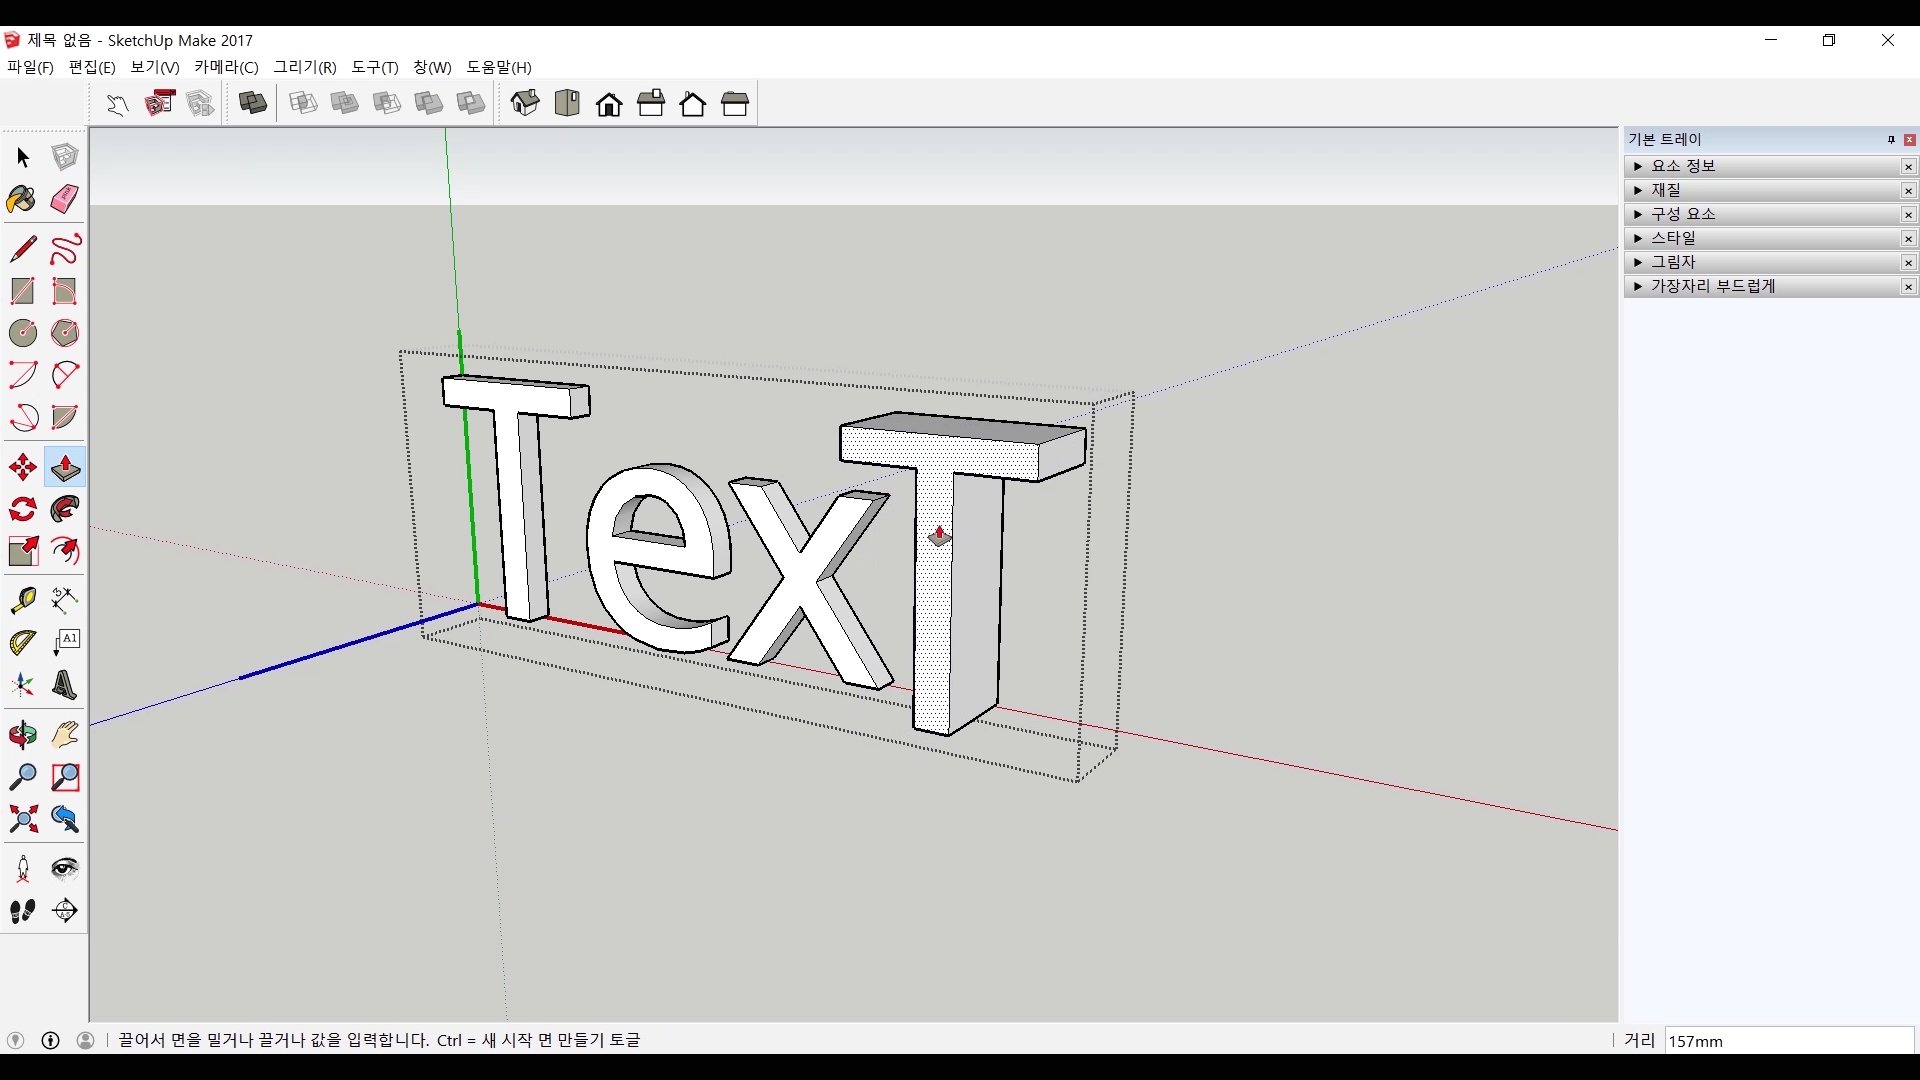Click the Zoom Extents tool

click(22, 820)
